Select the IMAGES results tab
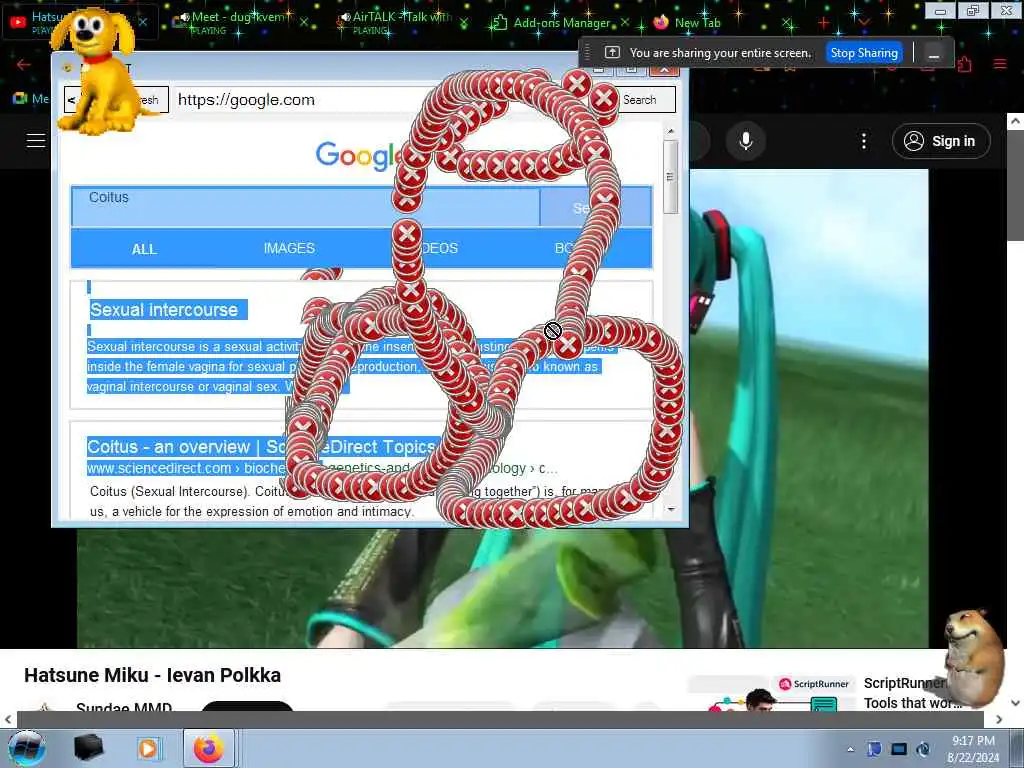 coord(289,248)
